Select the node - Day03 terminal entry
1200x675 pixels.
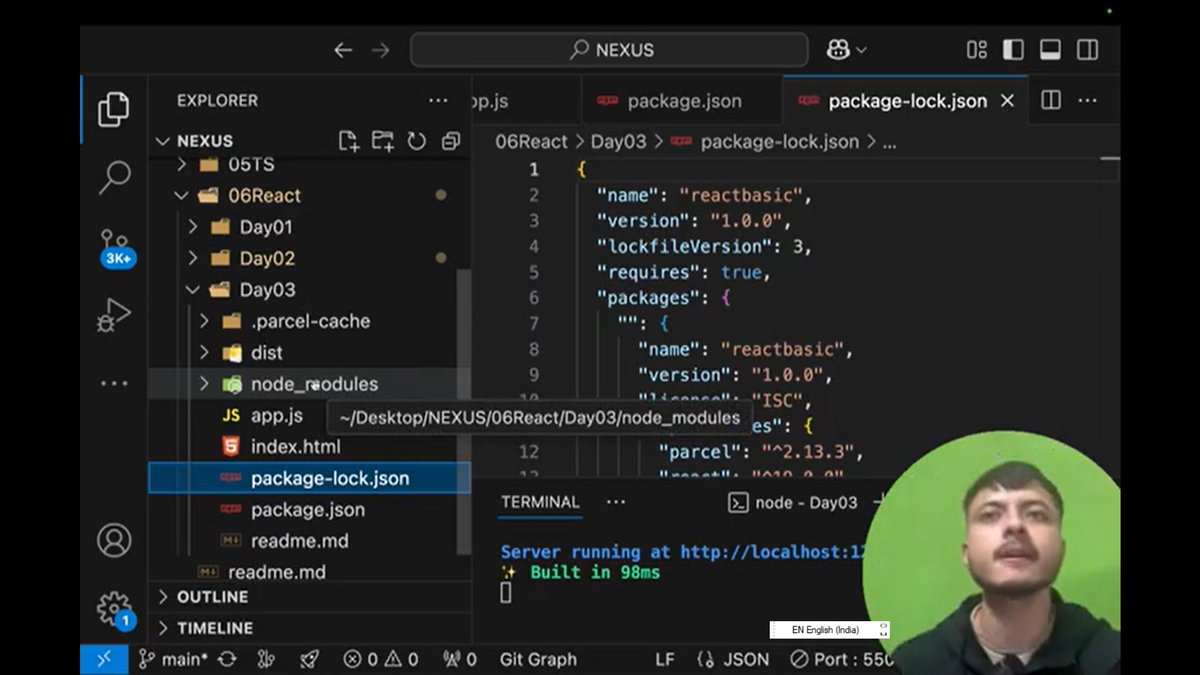coord(793,503)
